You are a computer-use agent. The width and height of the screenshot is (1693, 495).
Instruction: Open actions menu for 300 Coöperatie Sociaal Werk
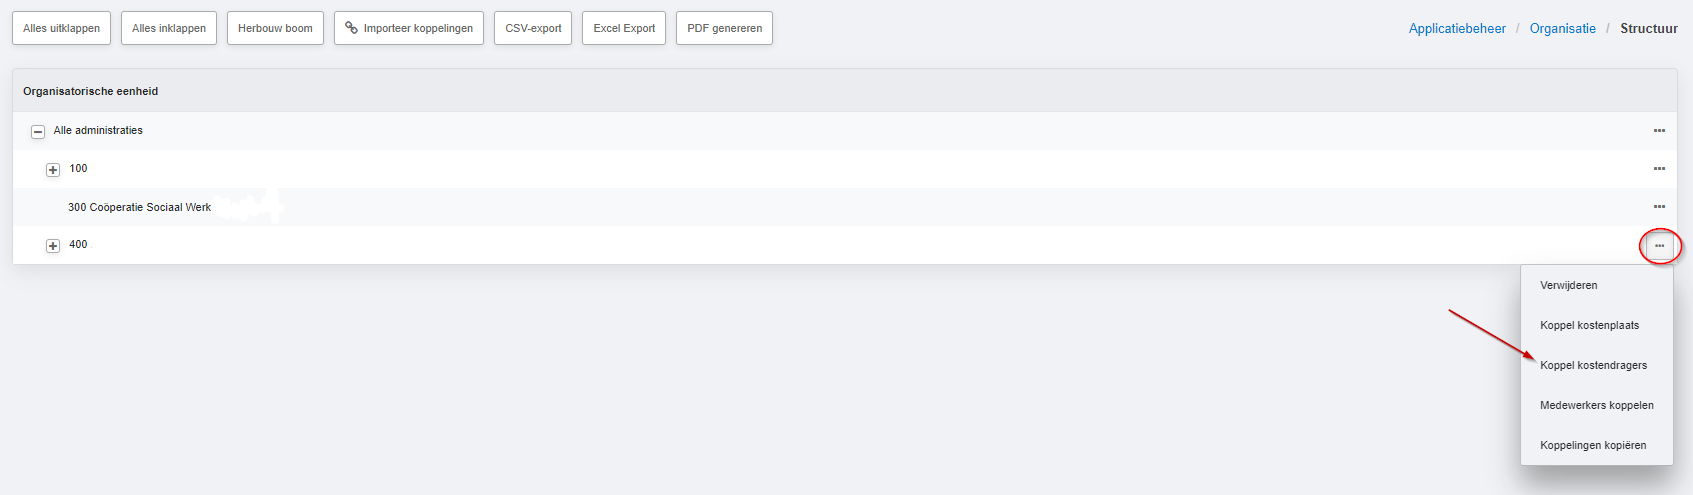pos(1659,207)
